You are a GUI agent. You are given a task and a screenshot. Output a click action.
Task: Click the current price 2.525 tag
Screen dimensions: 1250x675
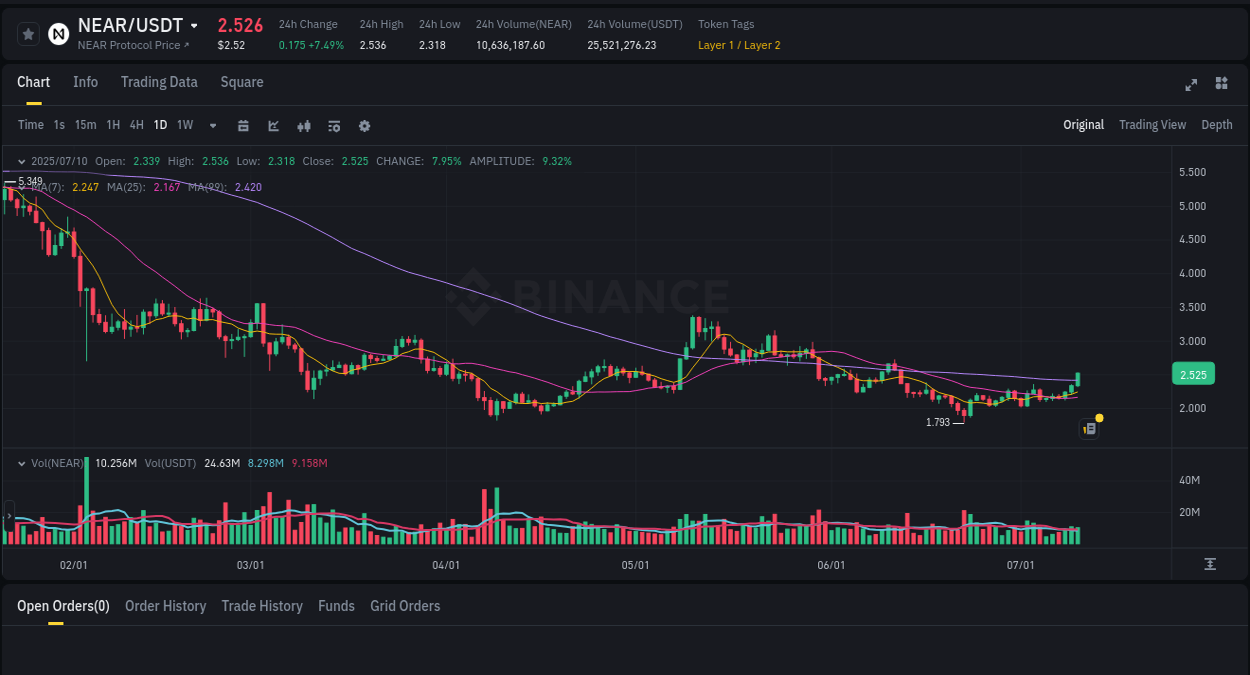1193,373
